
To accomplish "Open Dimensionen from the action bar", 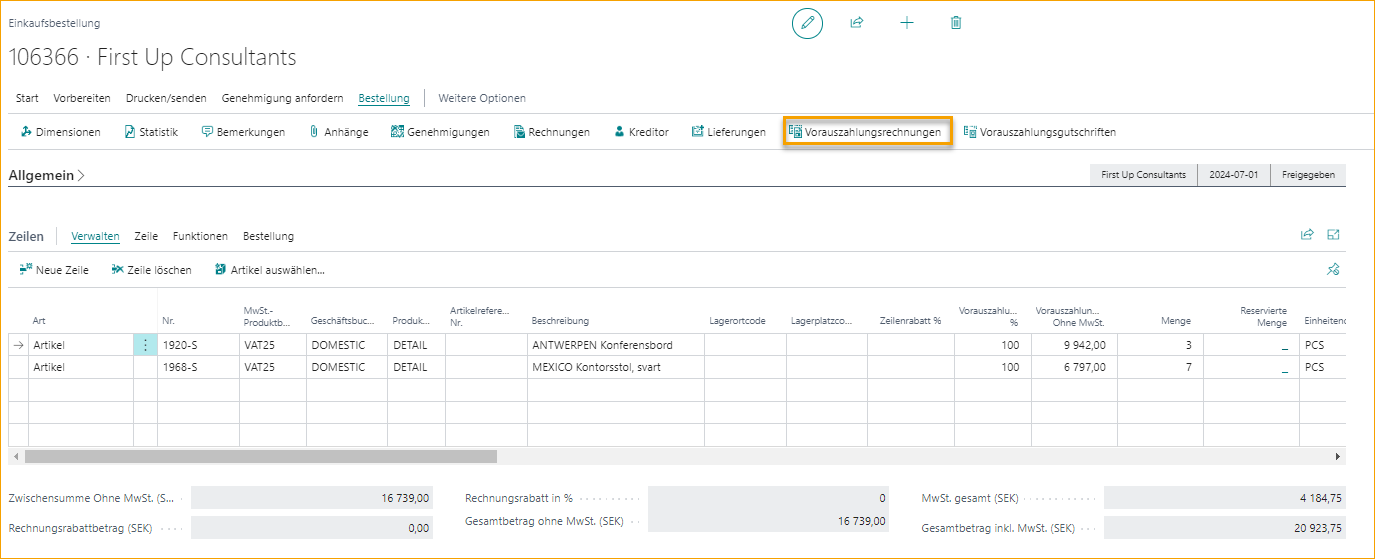I will tap(60, 132).
